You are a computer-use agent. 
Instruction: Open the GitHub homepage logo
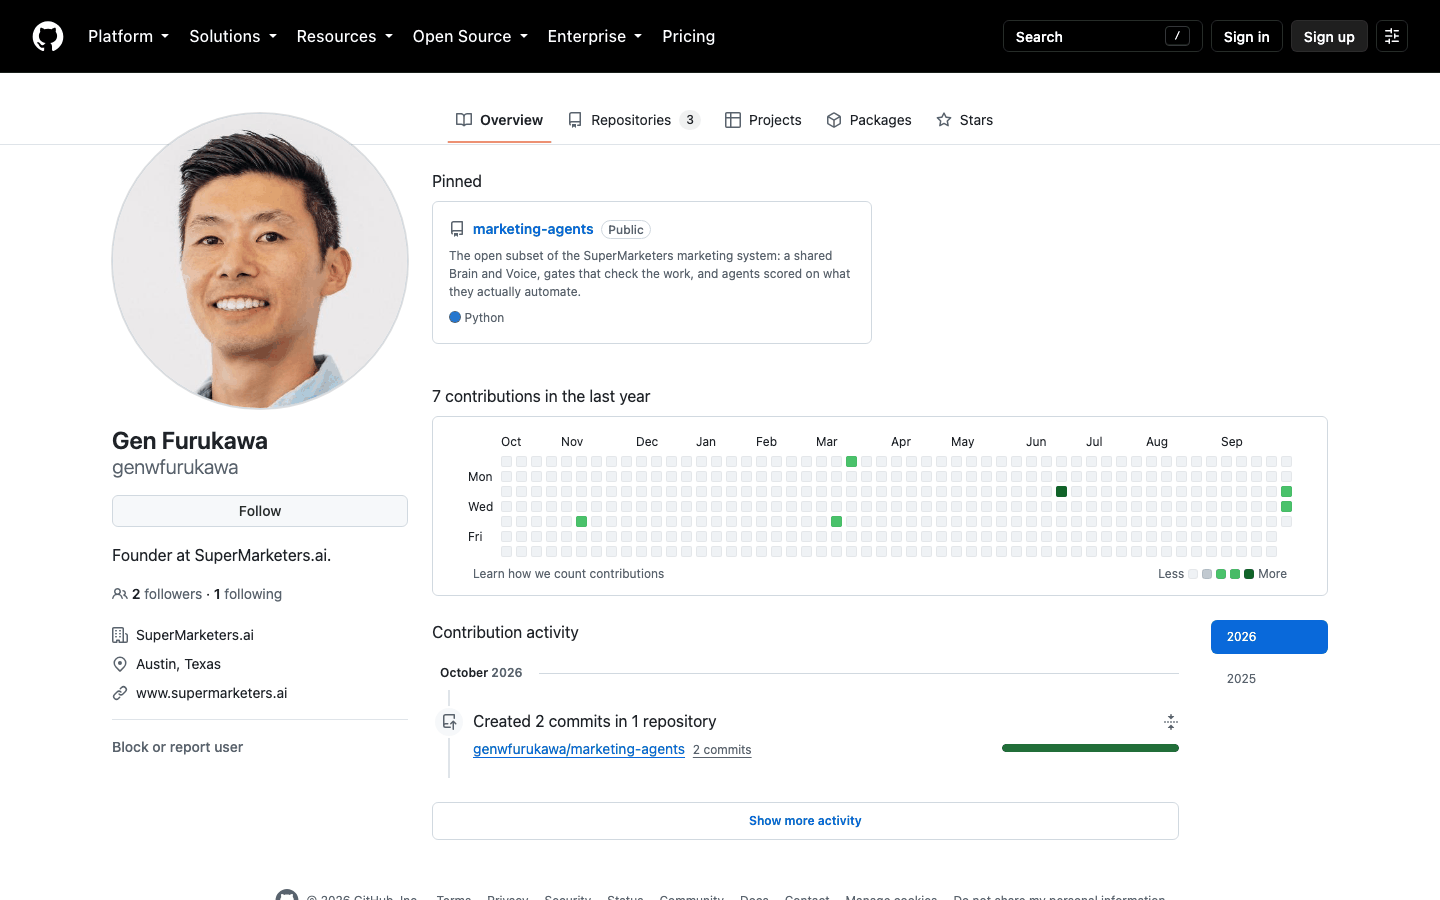pyautogui.click(x=48, y=36)
